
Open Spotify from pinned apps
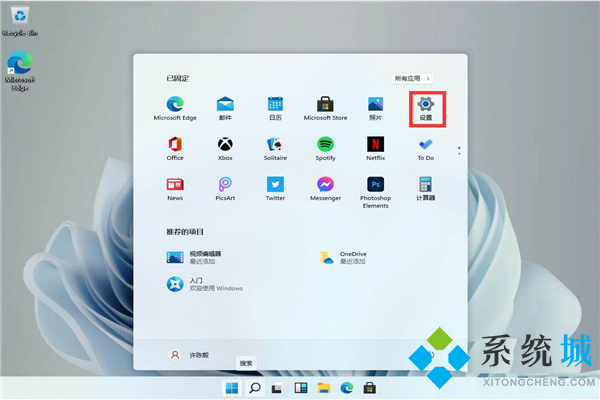[x=325, y=149]
